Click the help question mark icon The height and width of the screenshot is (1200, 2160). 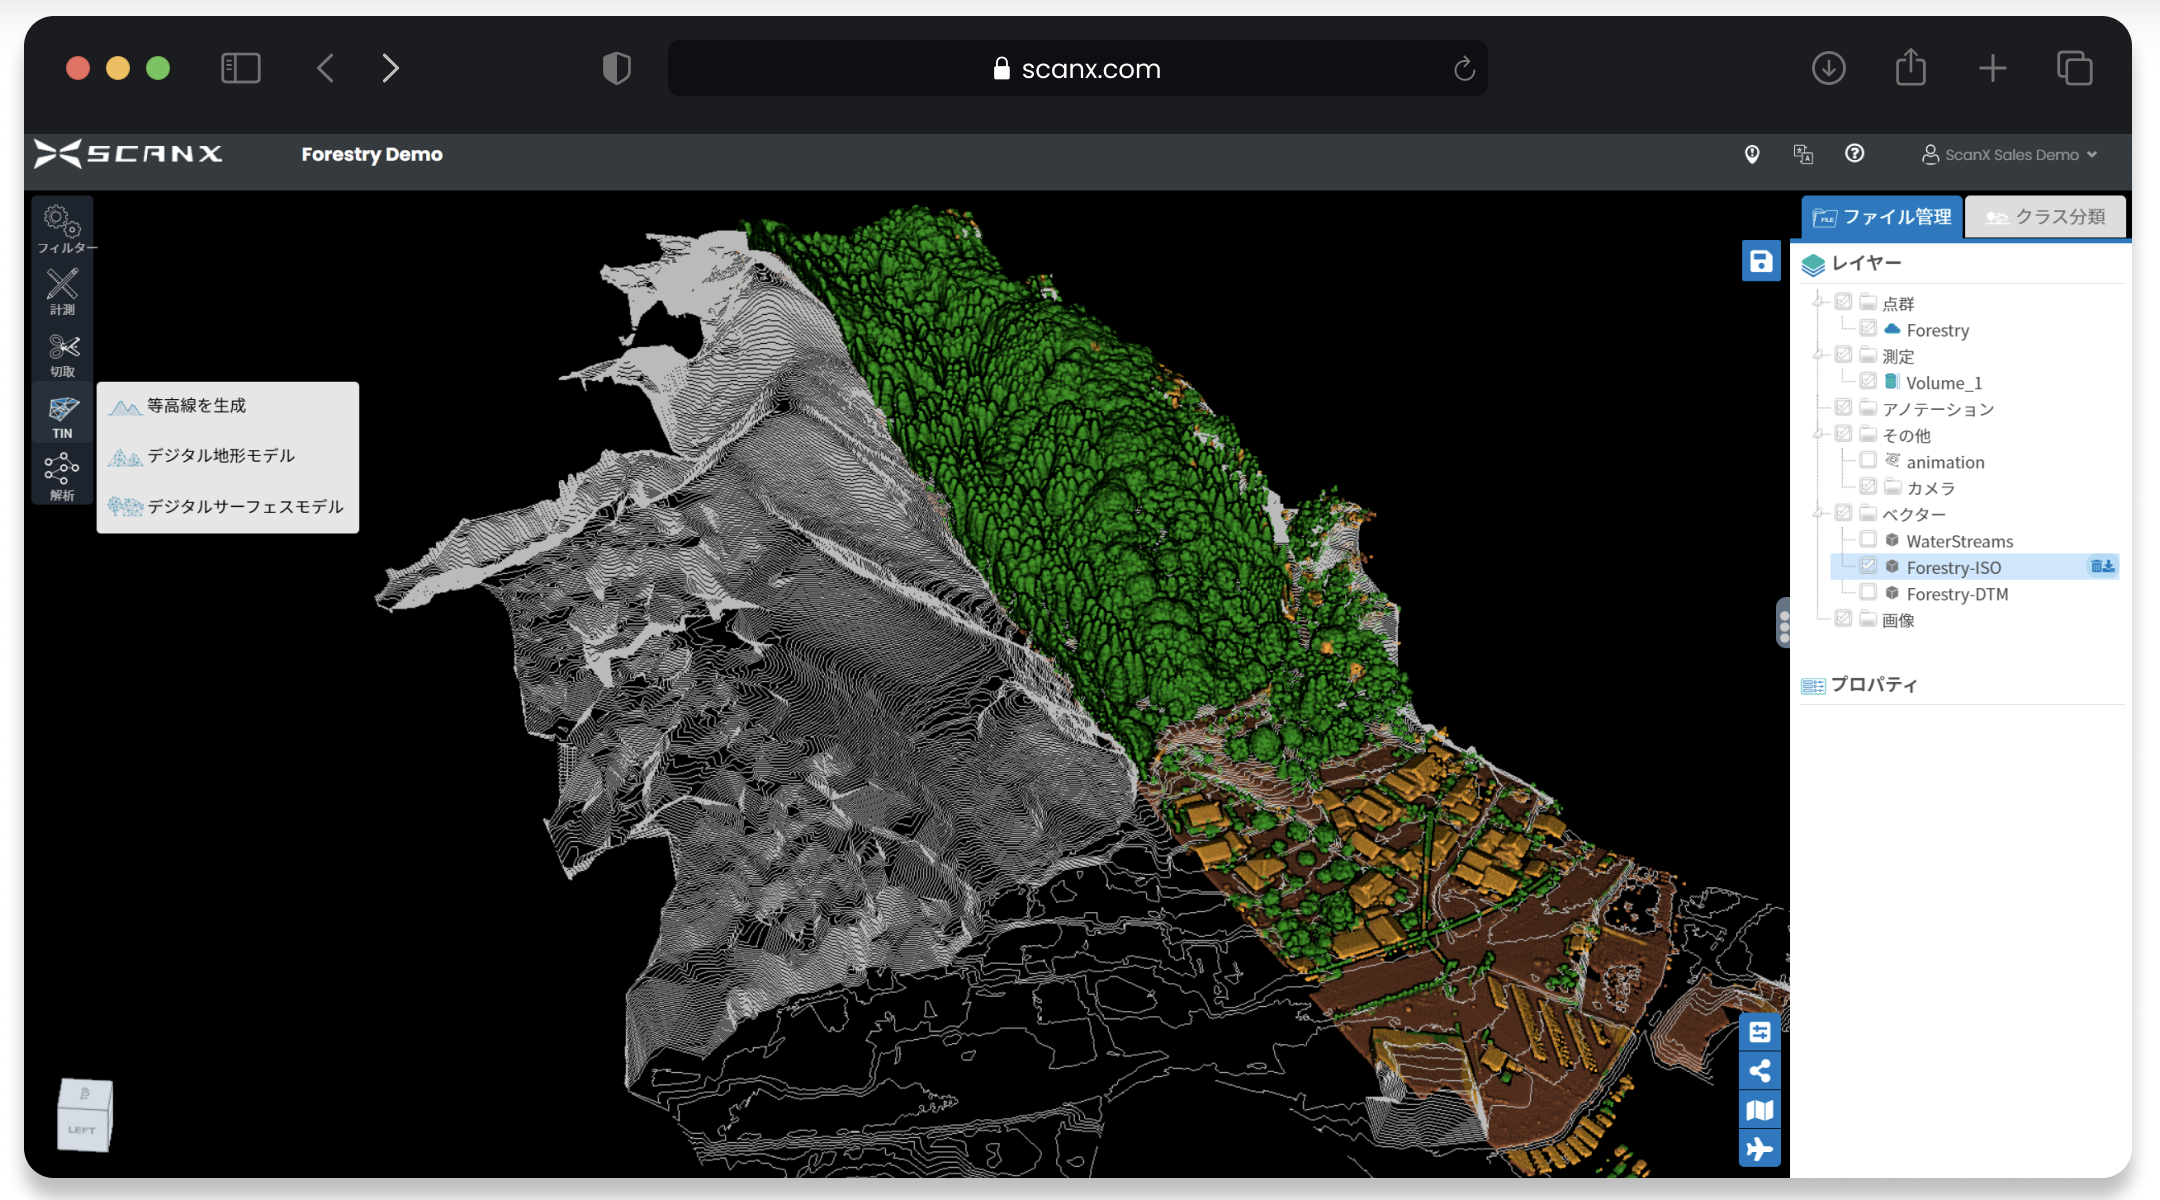tap(1854, 154)
